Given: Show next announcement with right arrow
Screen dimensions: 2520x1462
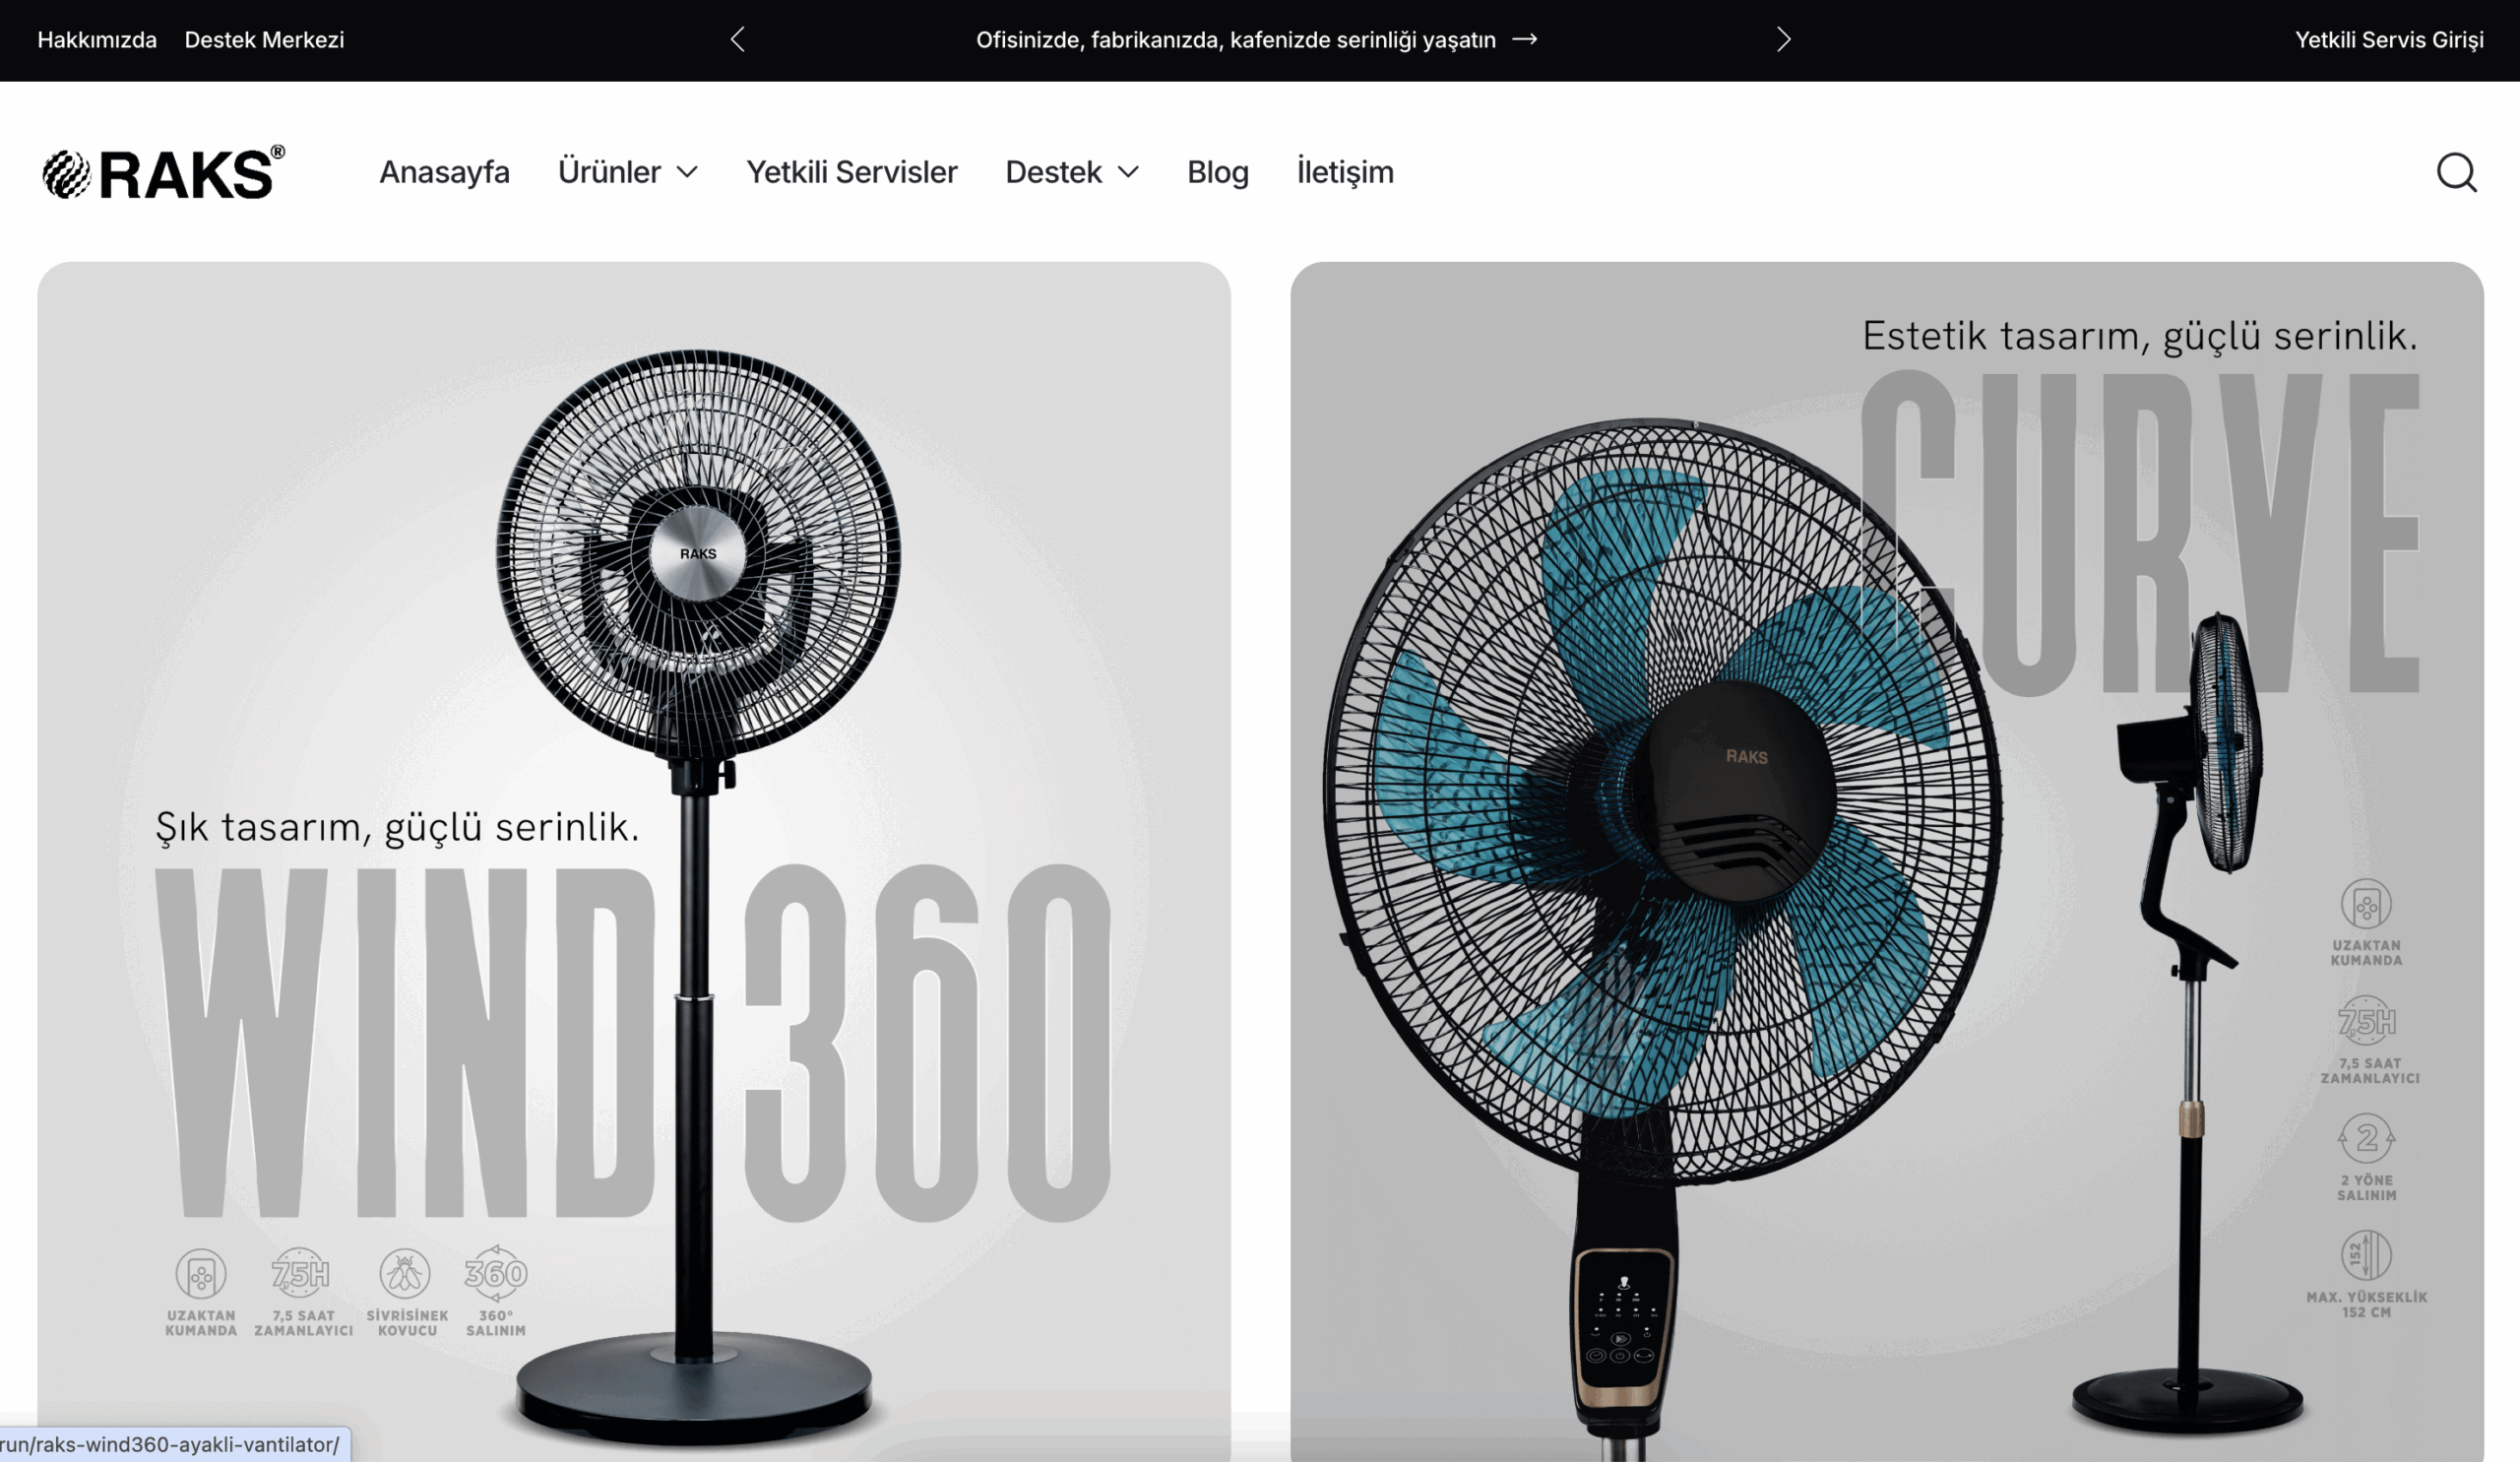Looking at the screenshot, I should click(x=1783, y=40).
